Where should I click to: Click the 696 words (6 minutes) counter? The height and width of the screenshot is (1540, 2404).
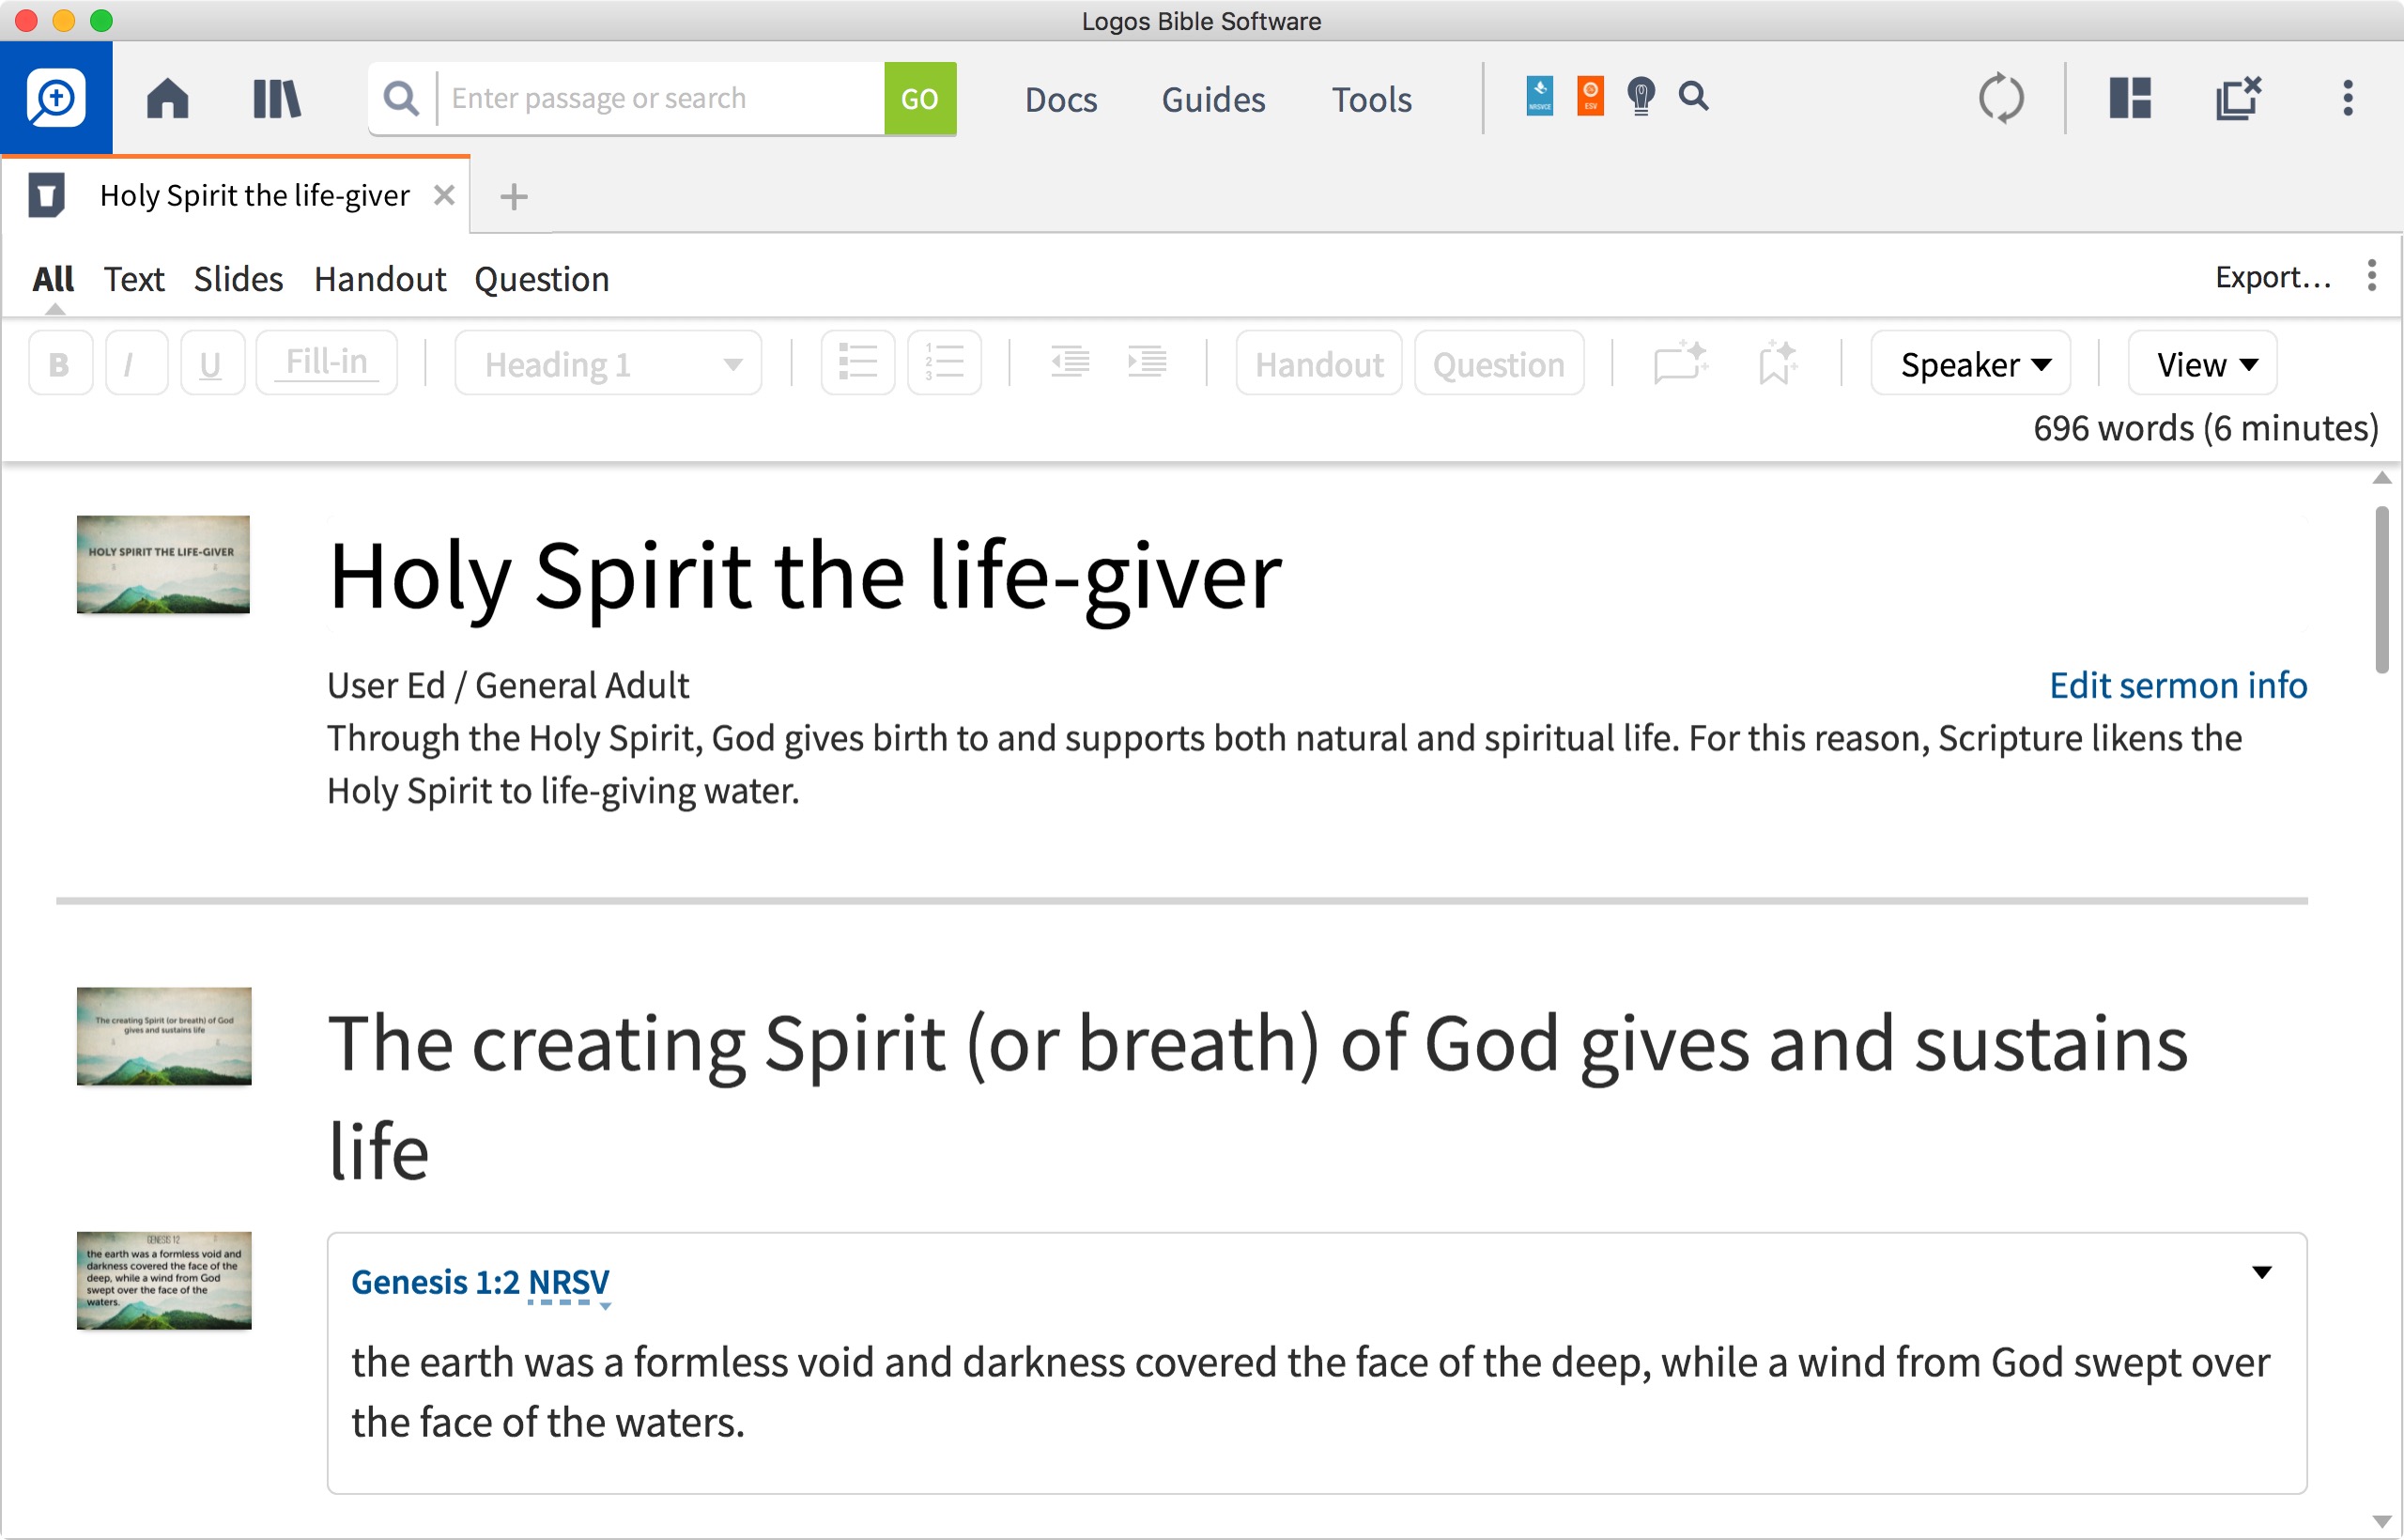(x=2205, y=428)
